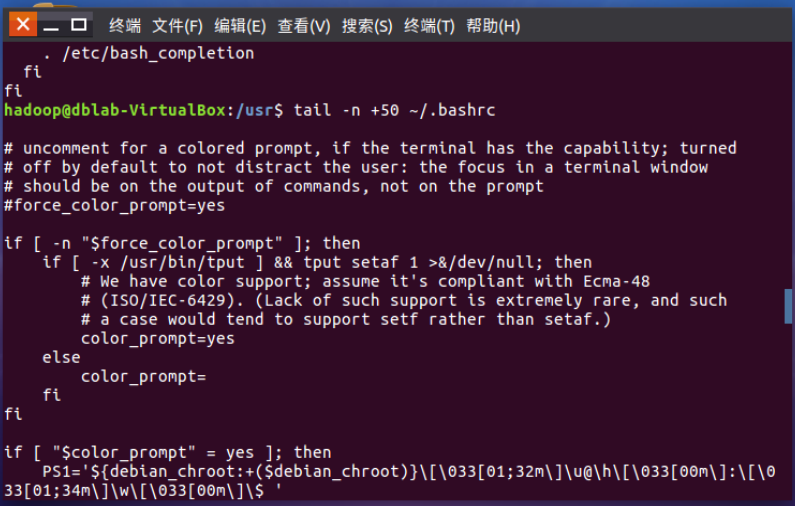
Task: Maximize the terminal window
Action: point(79,24)
